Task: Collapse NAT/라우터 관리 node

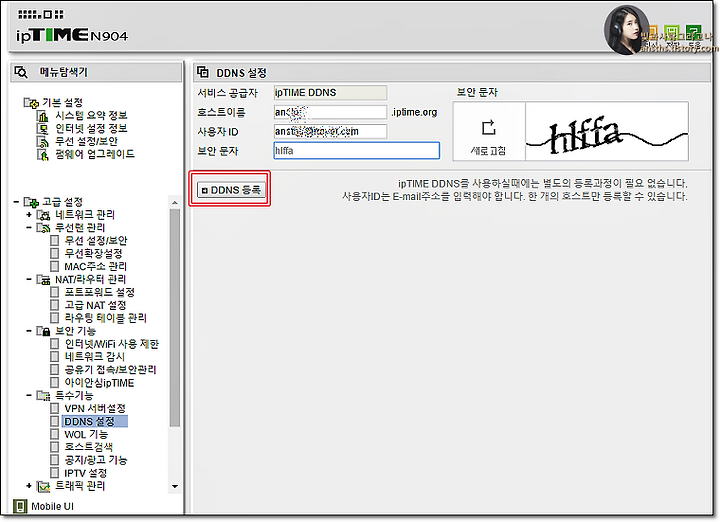Action: pyautogui.click(x=29, y=279)
